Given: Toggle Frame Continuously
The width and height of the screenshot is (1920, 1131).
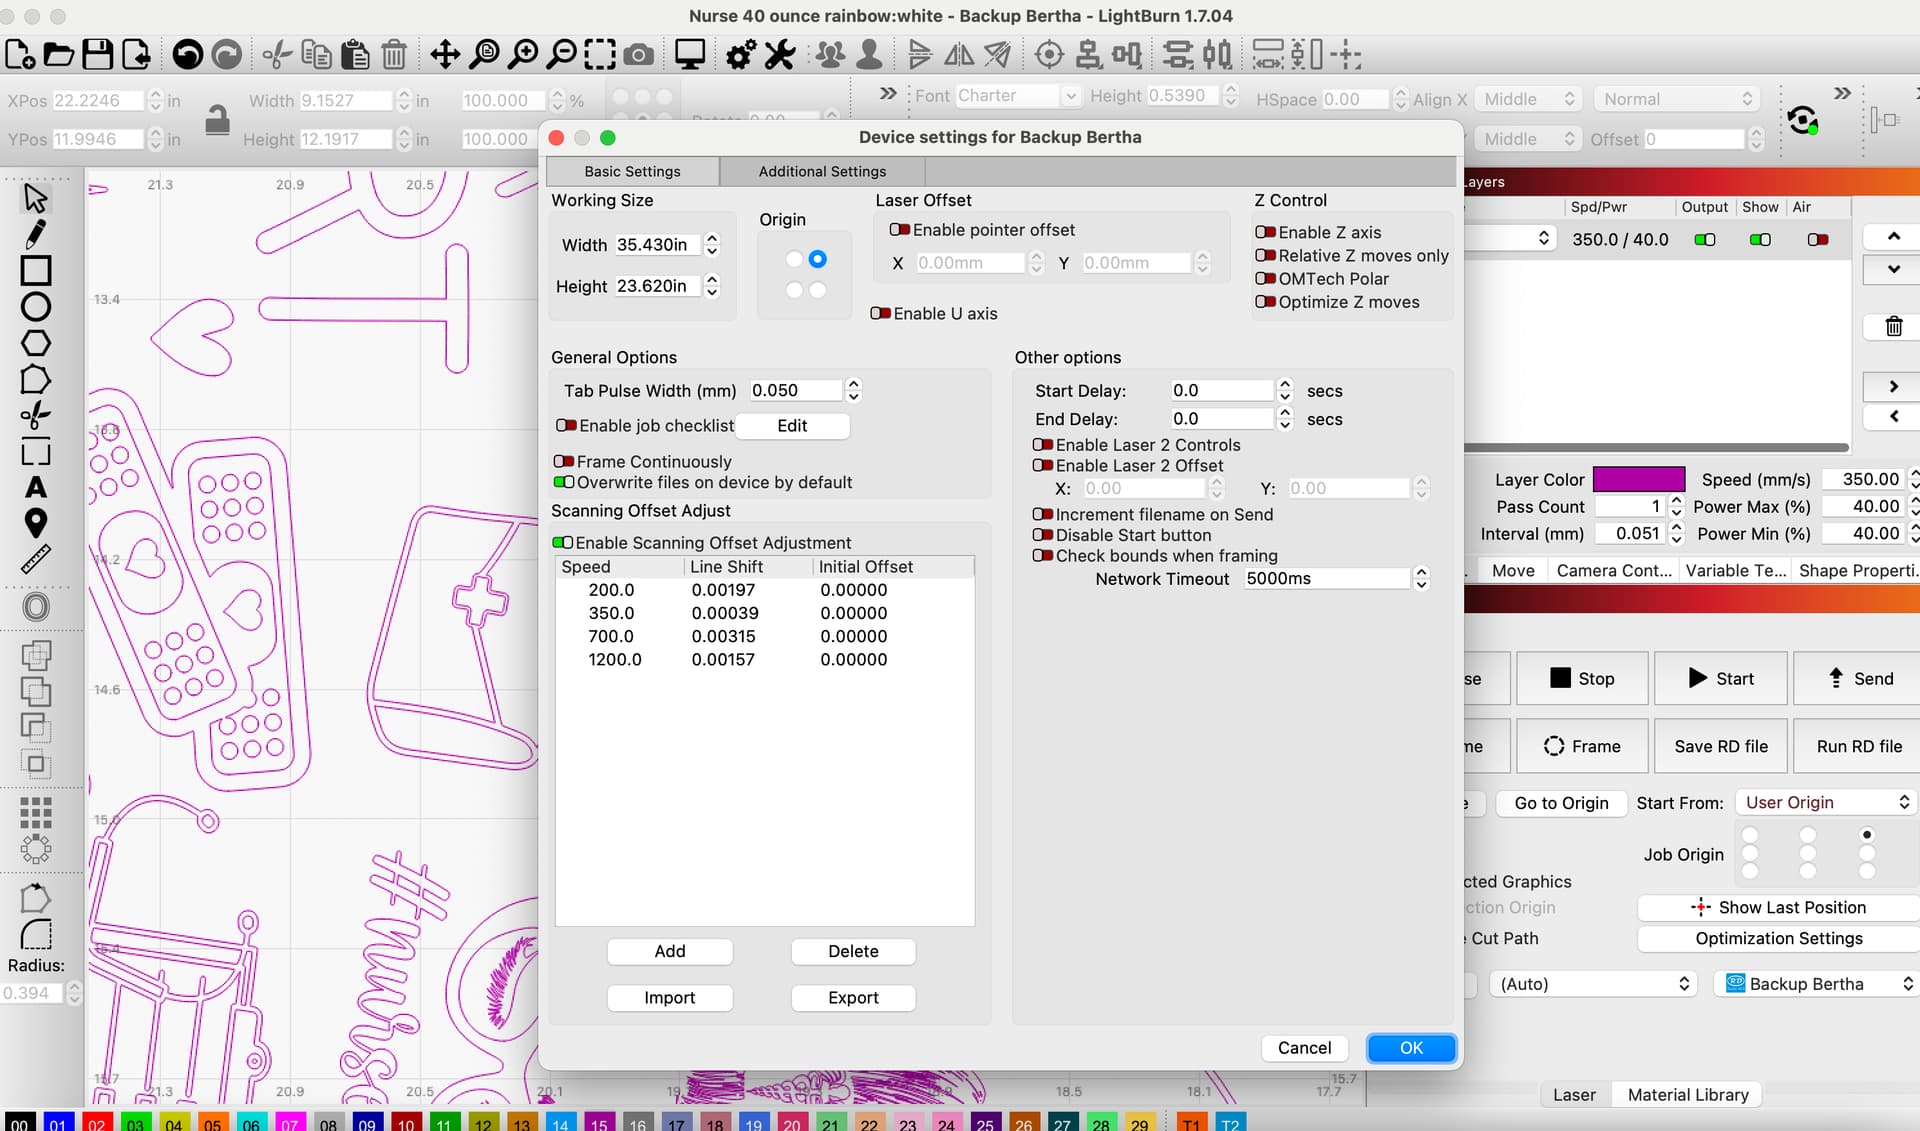Looking at the screenshot, I should click(563, 461).
